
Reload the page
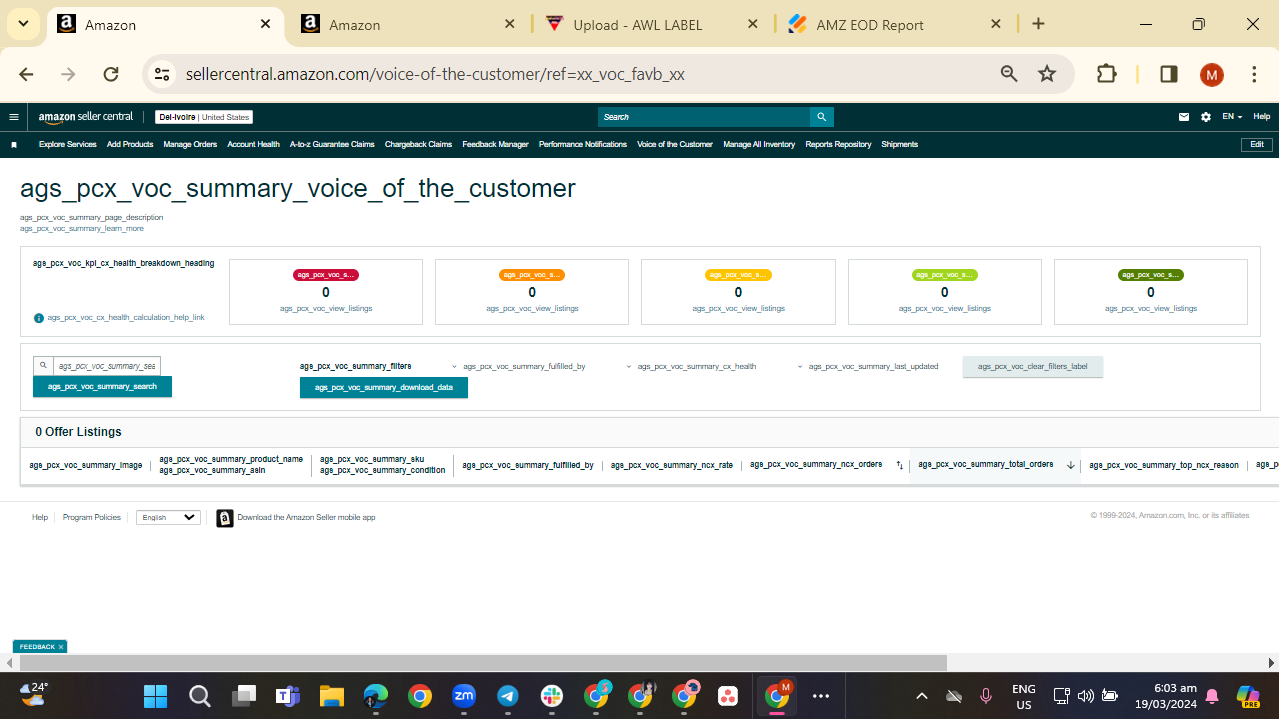click(111, 74)
